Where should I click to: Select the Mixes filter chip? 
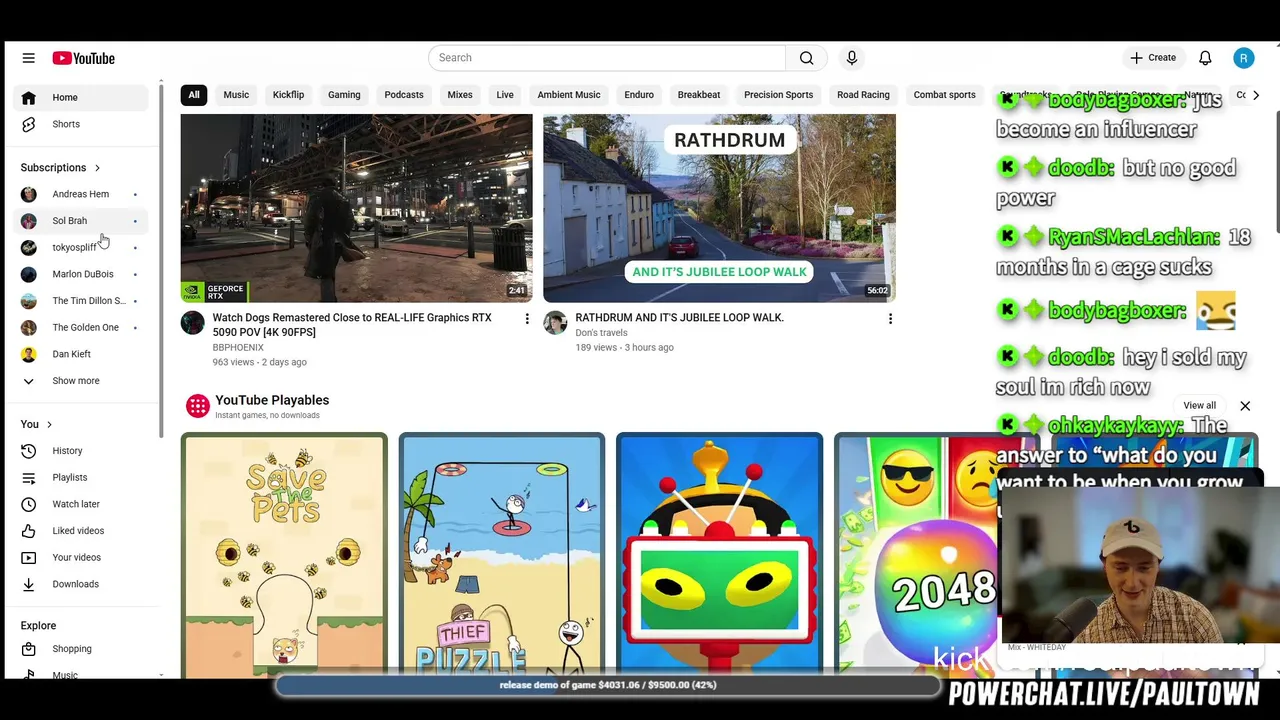[460, 95]
